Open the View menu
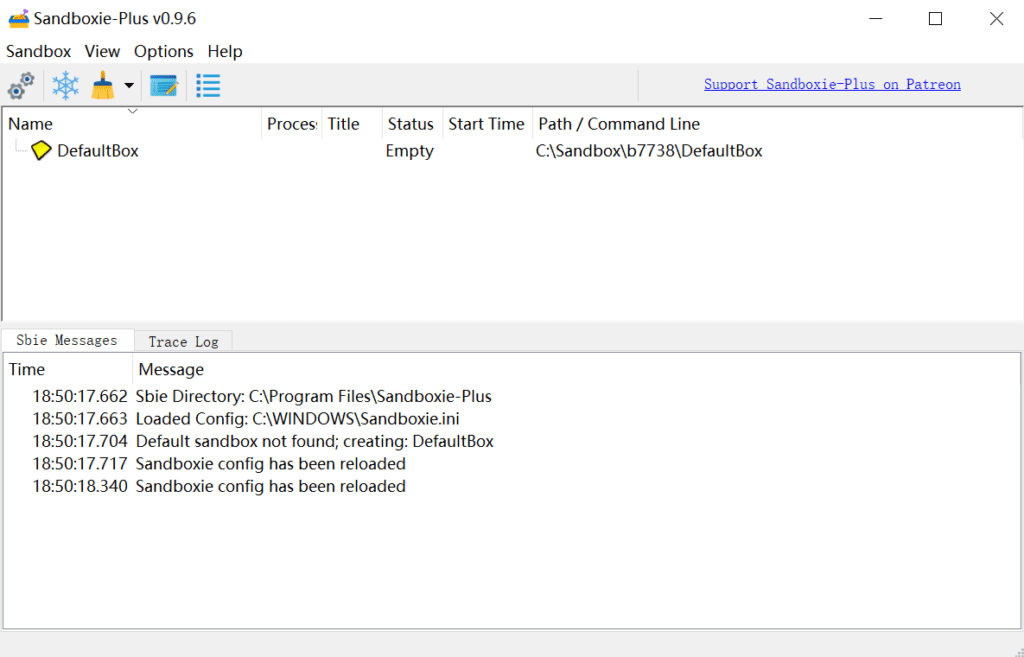Image resolution: width=1024 pixels, height=657 pixels. [x=102, y=51]
